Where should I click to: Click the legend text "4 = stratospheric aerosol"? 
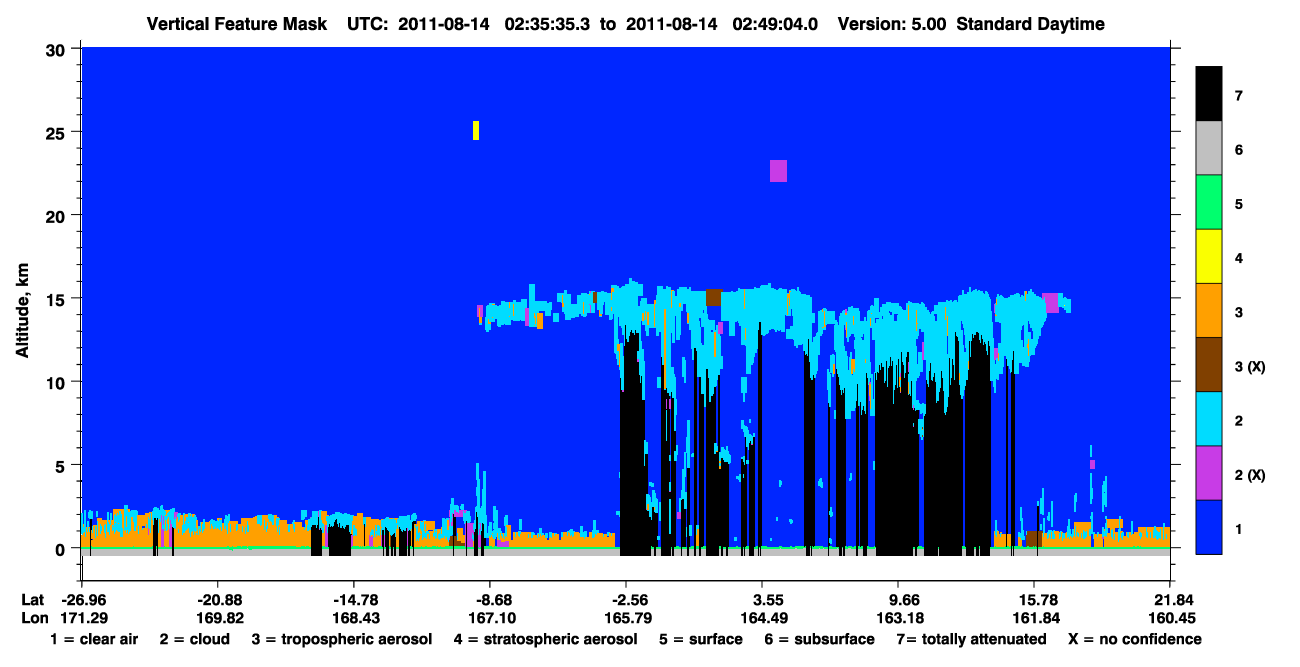click(x=545, y=639)
